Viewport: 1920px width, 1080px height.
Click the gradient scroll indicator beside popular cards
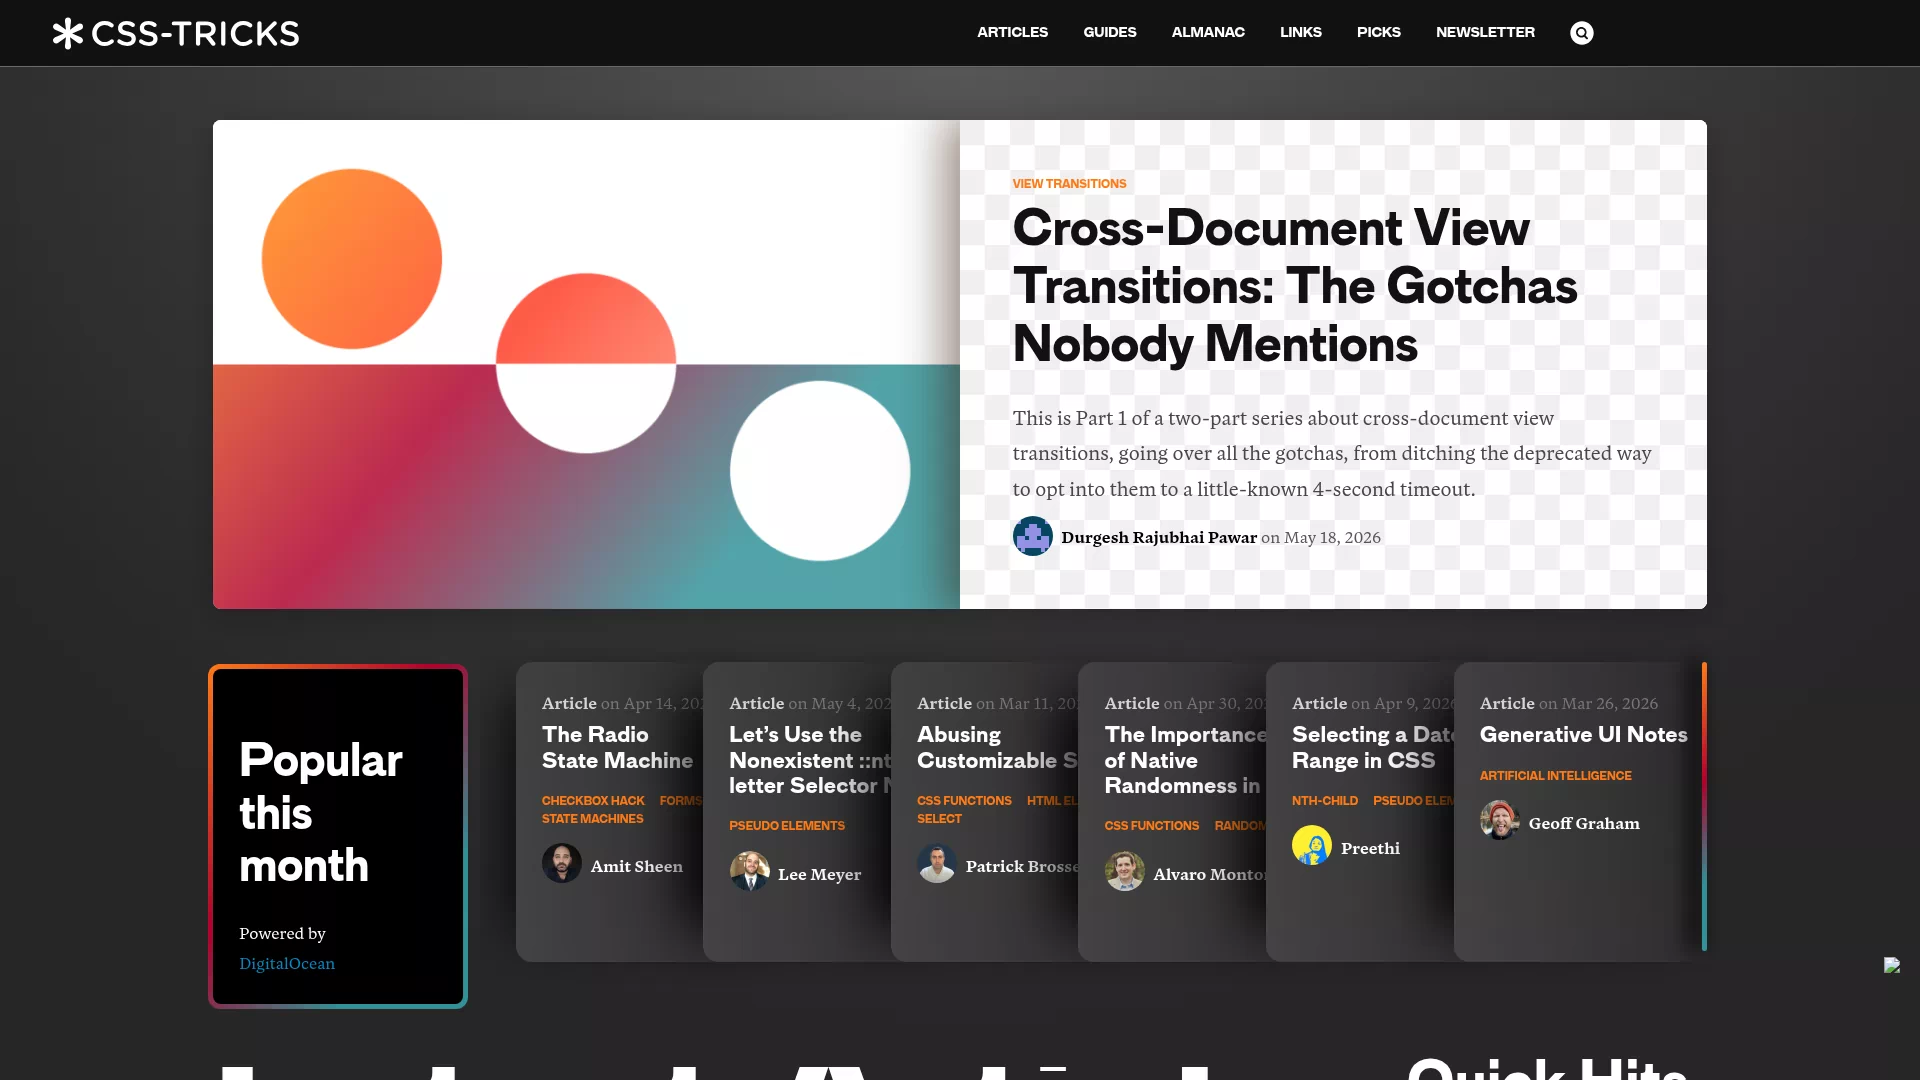1704,806
